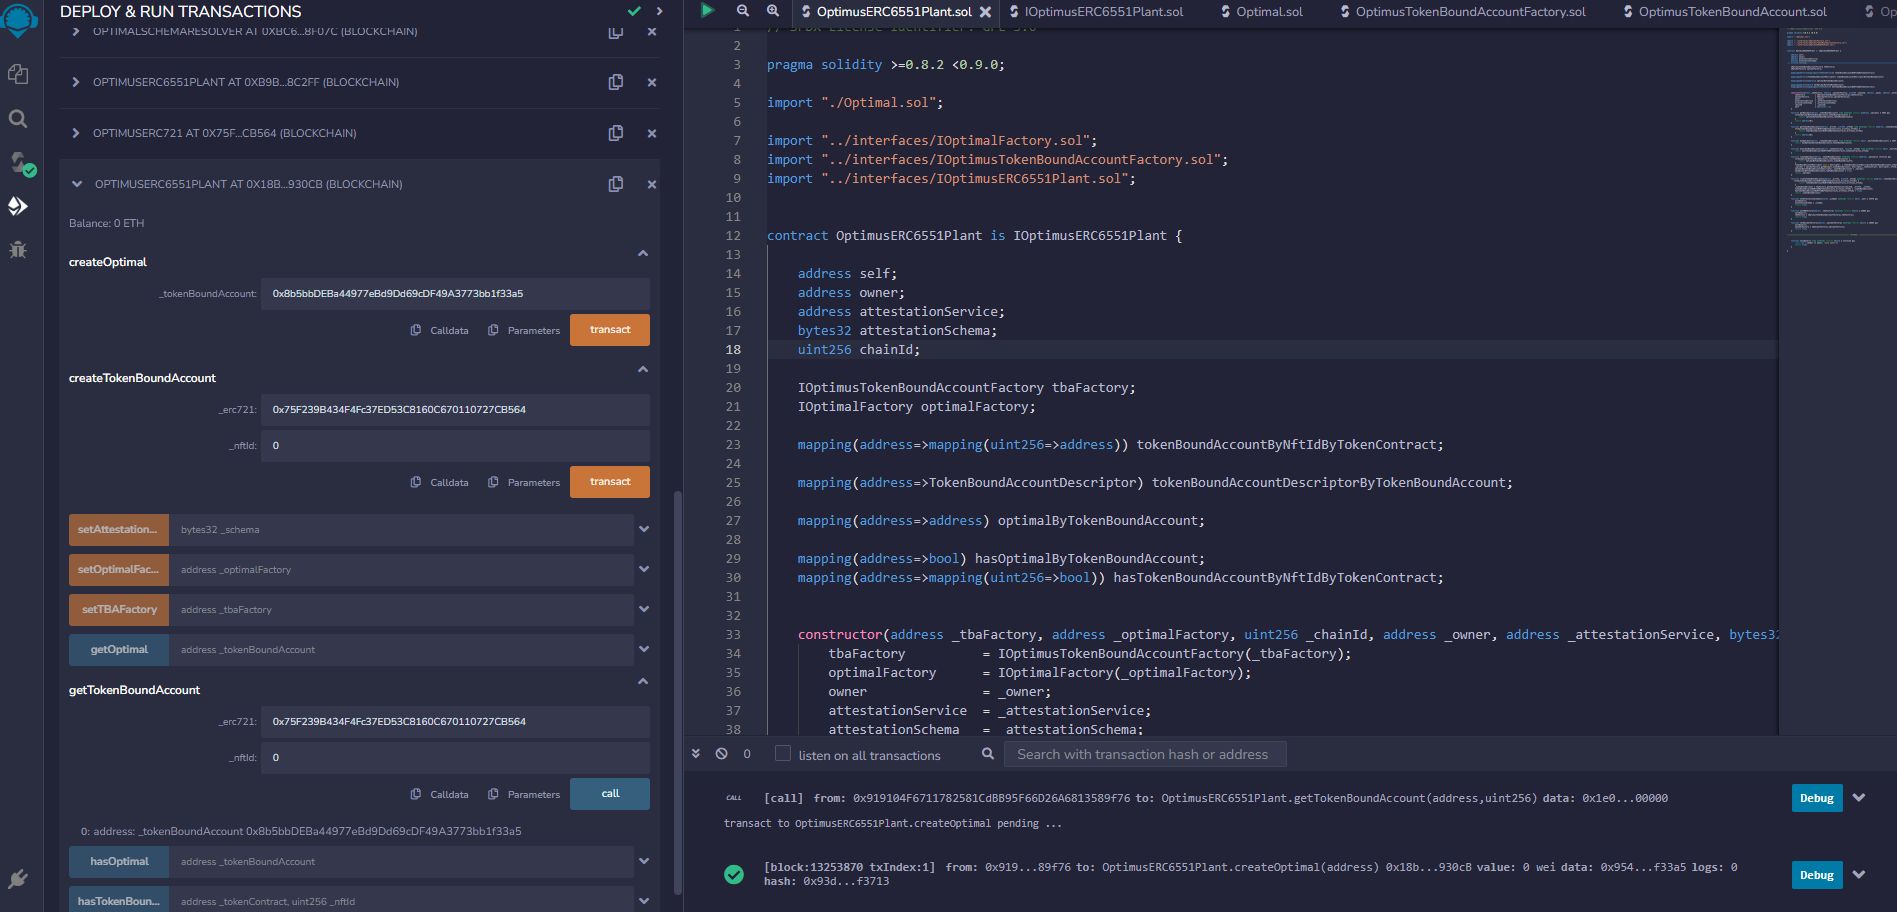Copy Calldata for getTokenBoundAccount
Screen dimensions: 1897x912
point(440,794)
